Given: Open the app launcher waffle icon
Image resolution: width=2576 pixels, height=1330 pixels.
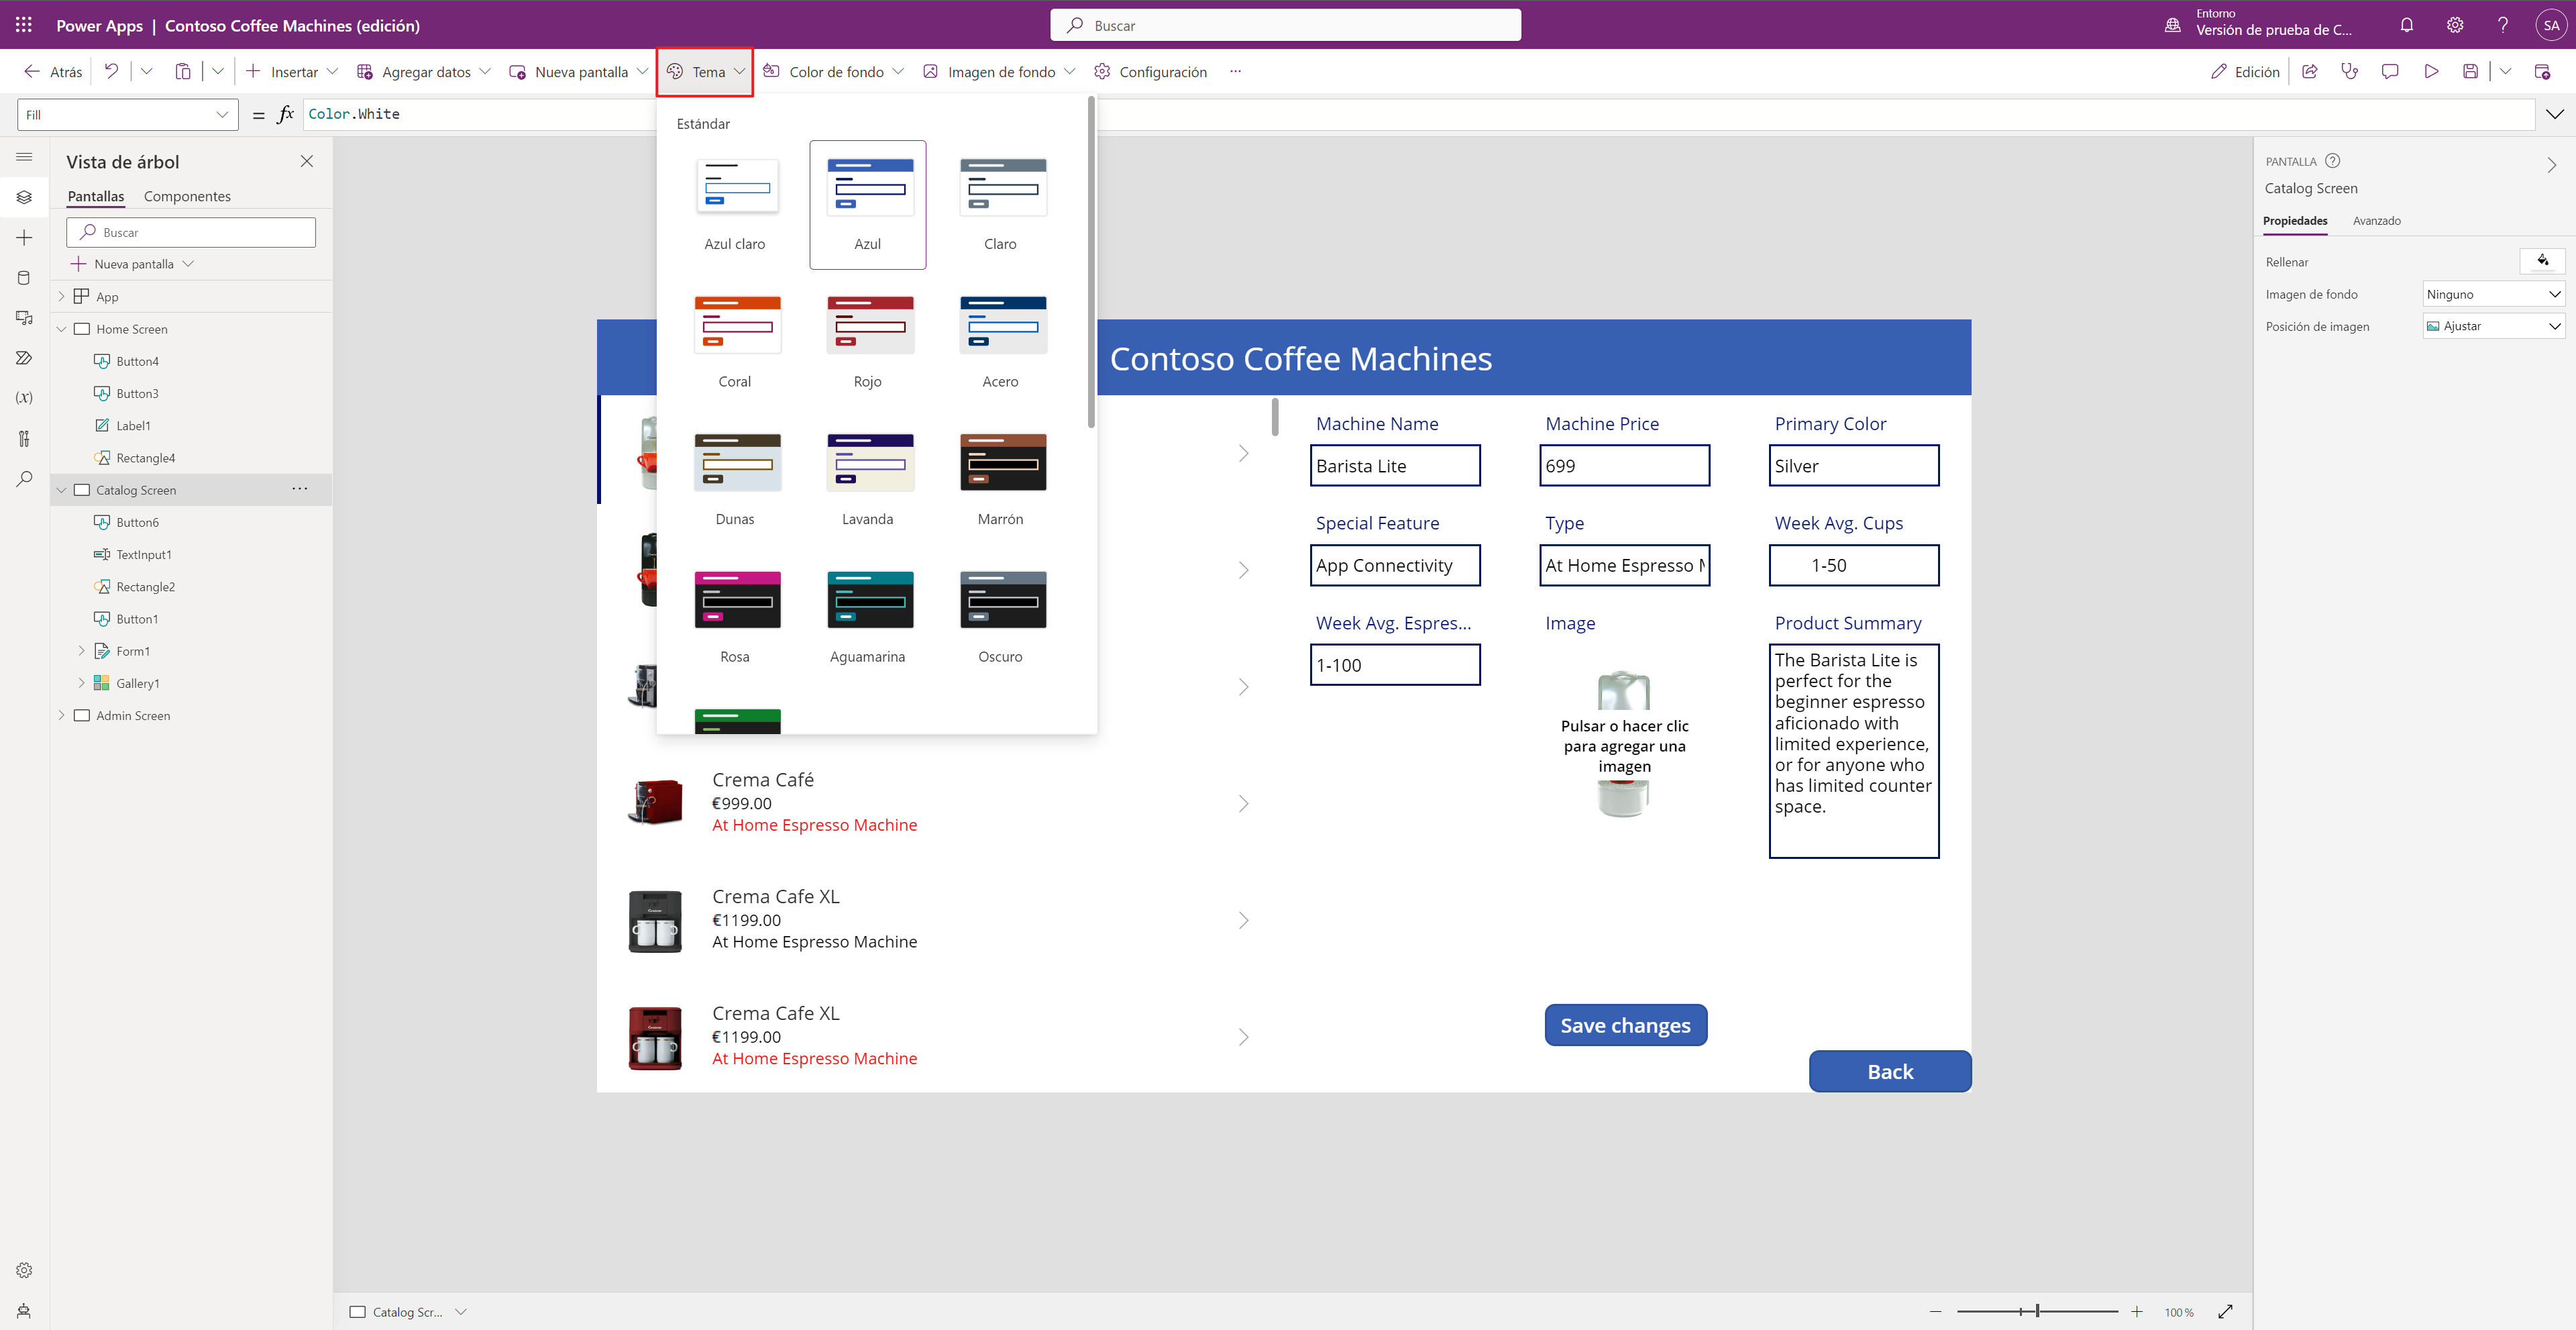Looking at the screenshot, I should tap(24, 25).
